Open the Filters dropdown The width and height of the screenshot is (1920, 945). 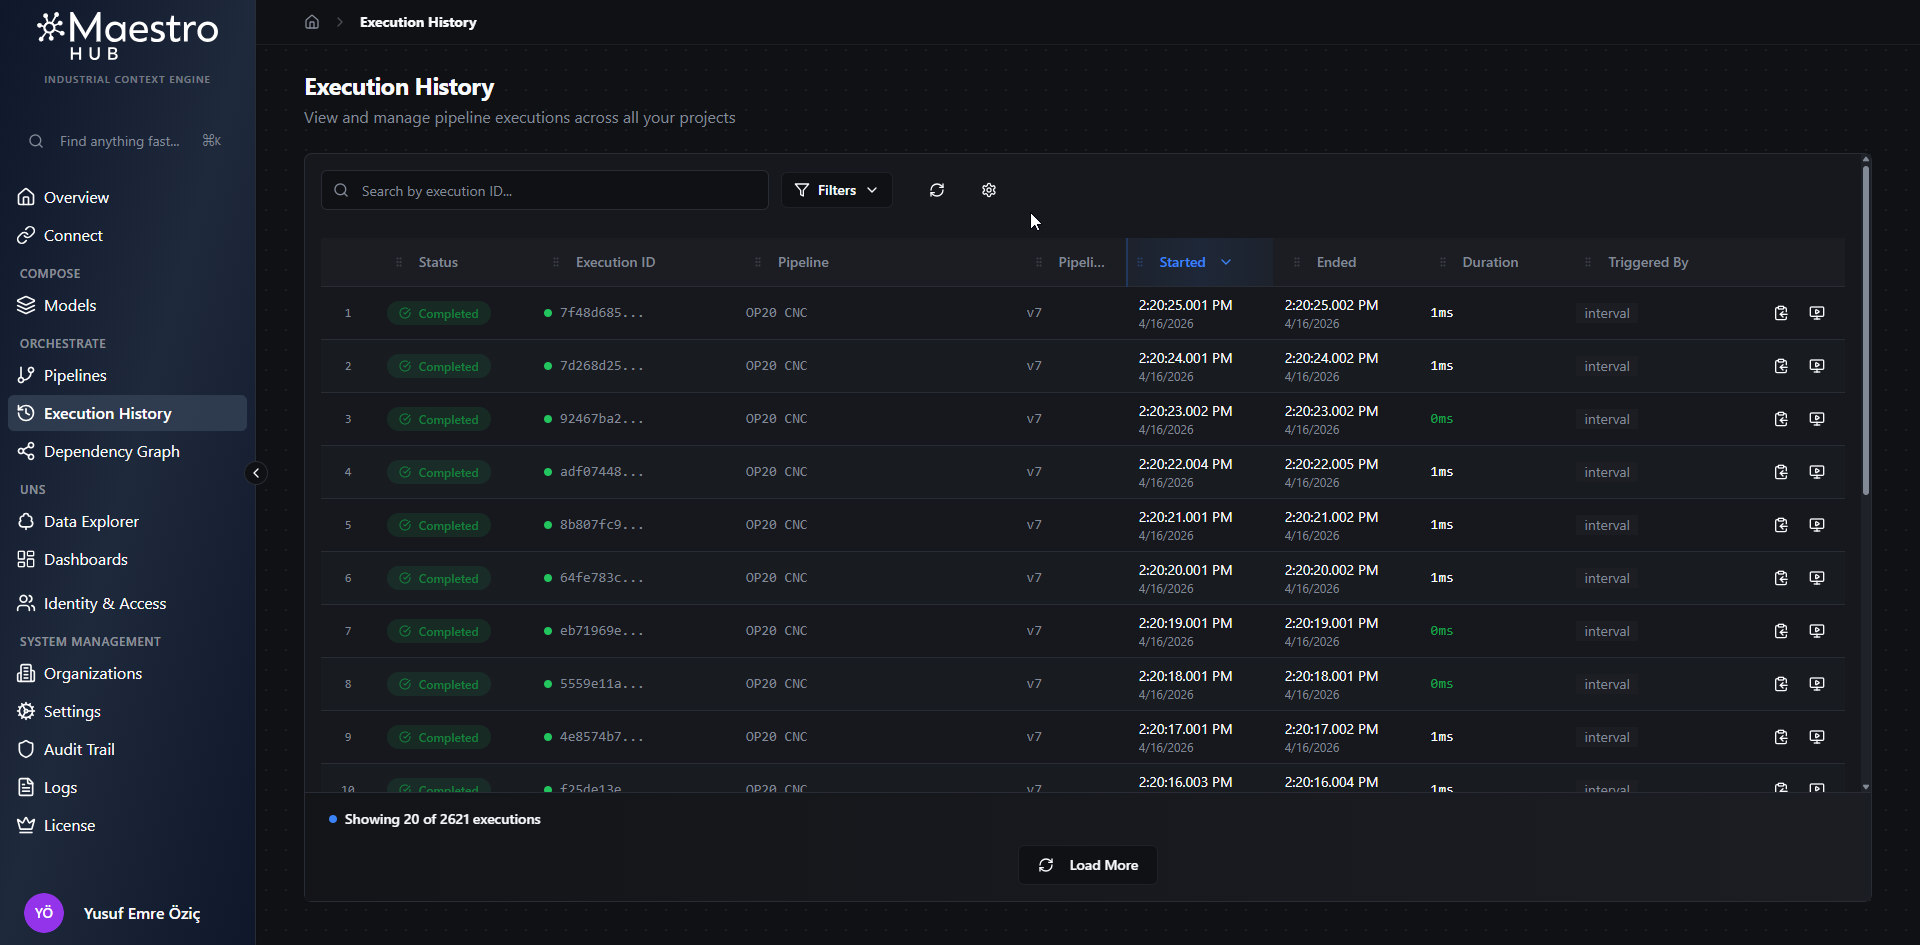click(837, 190)
